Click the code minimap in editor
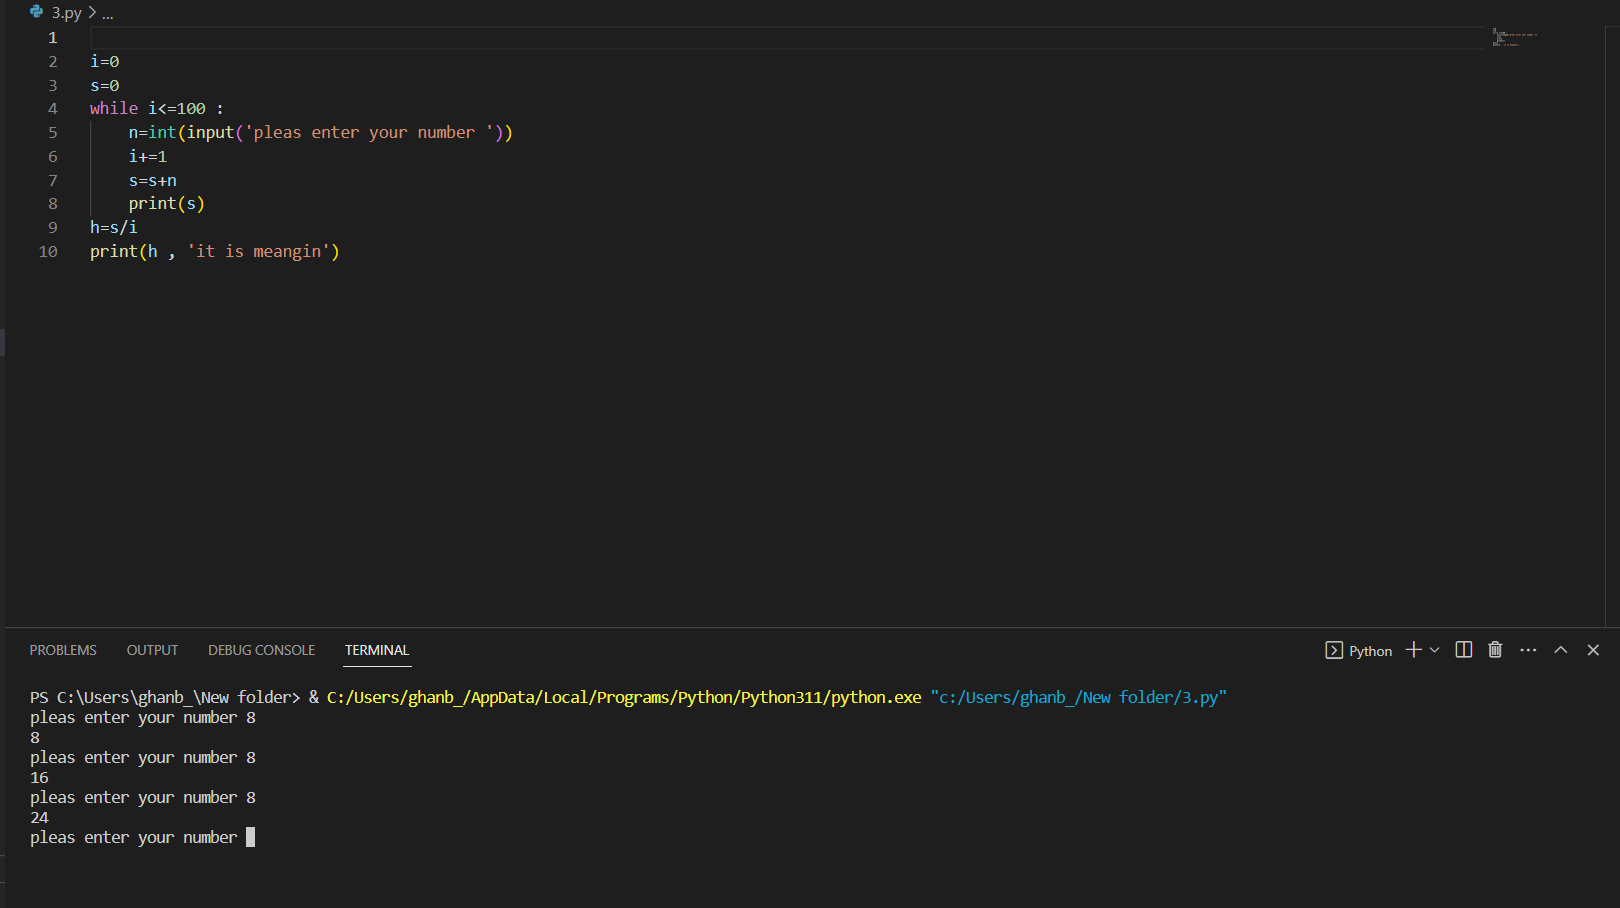Image resolution: width=1620 pixels, height=908 pixels. [1514, 38]
